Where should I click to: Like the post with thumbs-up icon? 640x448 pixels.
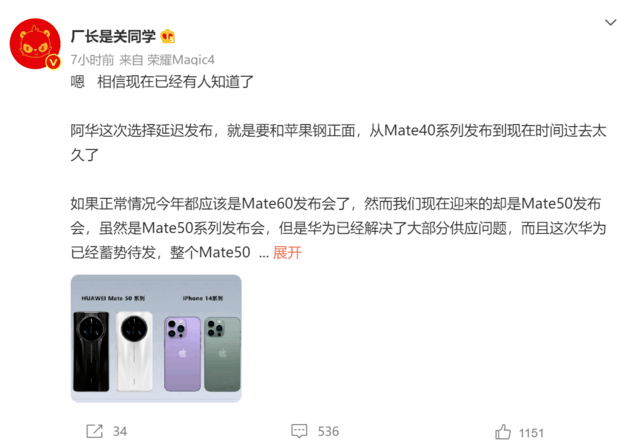click(x=503, y=432)
